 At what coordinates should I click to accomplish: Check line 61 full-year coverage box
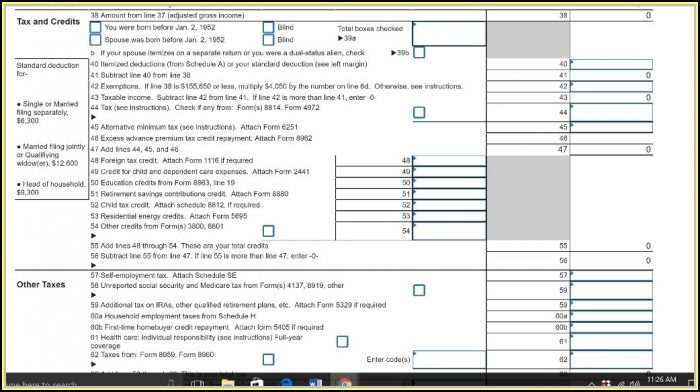coord(342,342)
